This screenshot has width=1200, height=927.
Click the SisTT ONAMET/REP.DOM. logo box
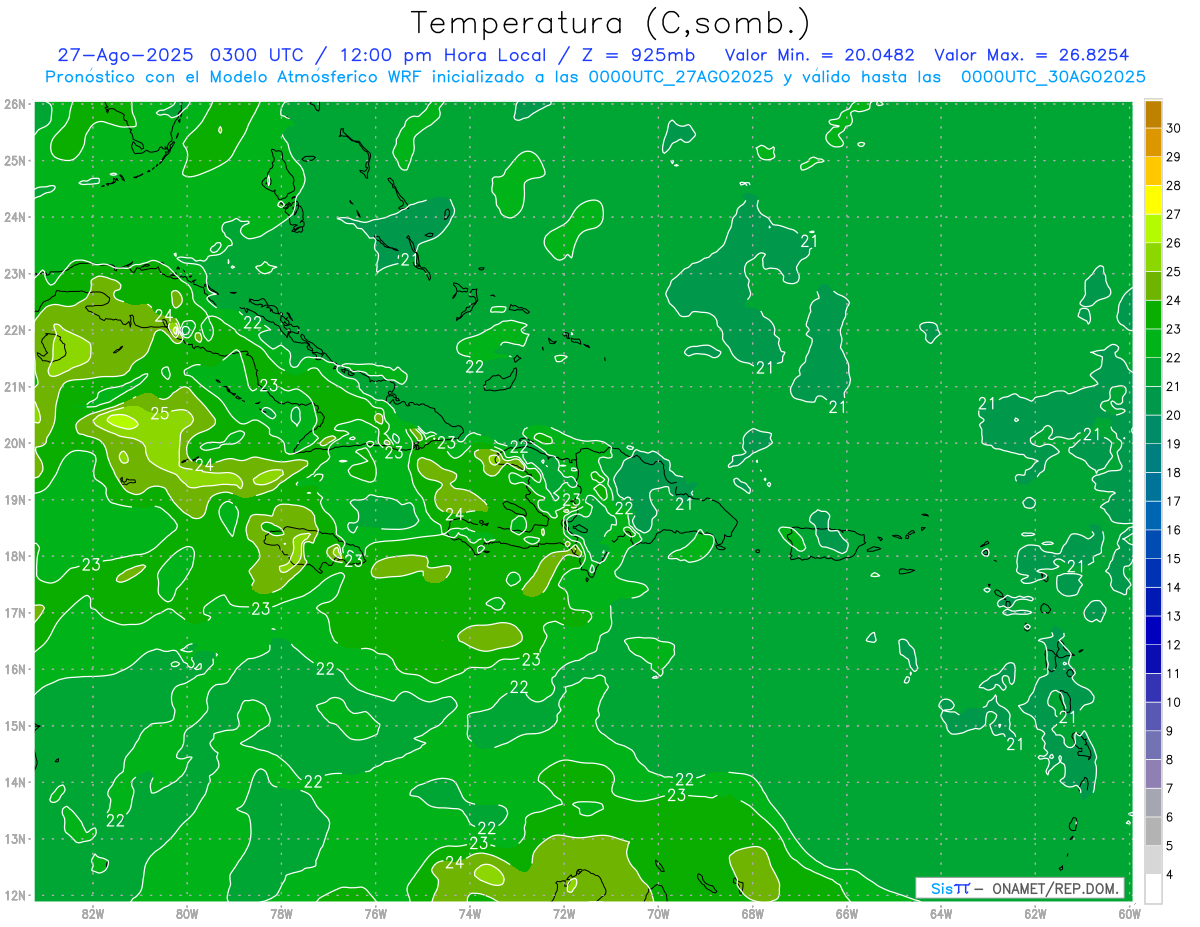point(1020,888)
